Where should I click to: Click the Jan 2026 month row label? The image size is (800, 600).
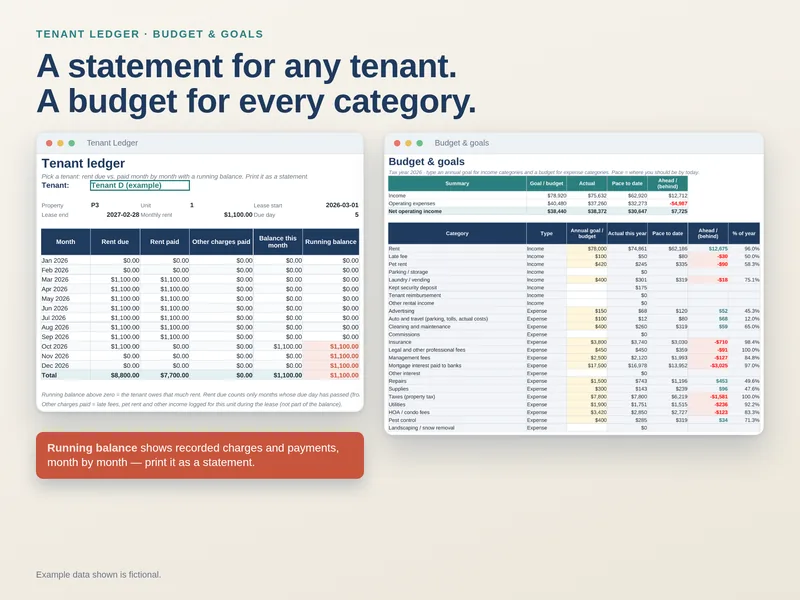point(55,260)
